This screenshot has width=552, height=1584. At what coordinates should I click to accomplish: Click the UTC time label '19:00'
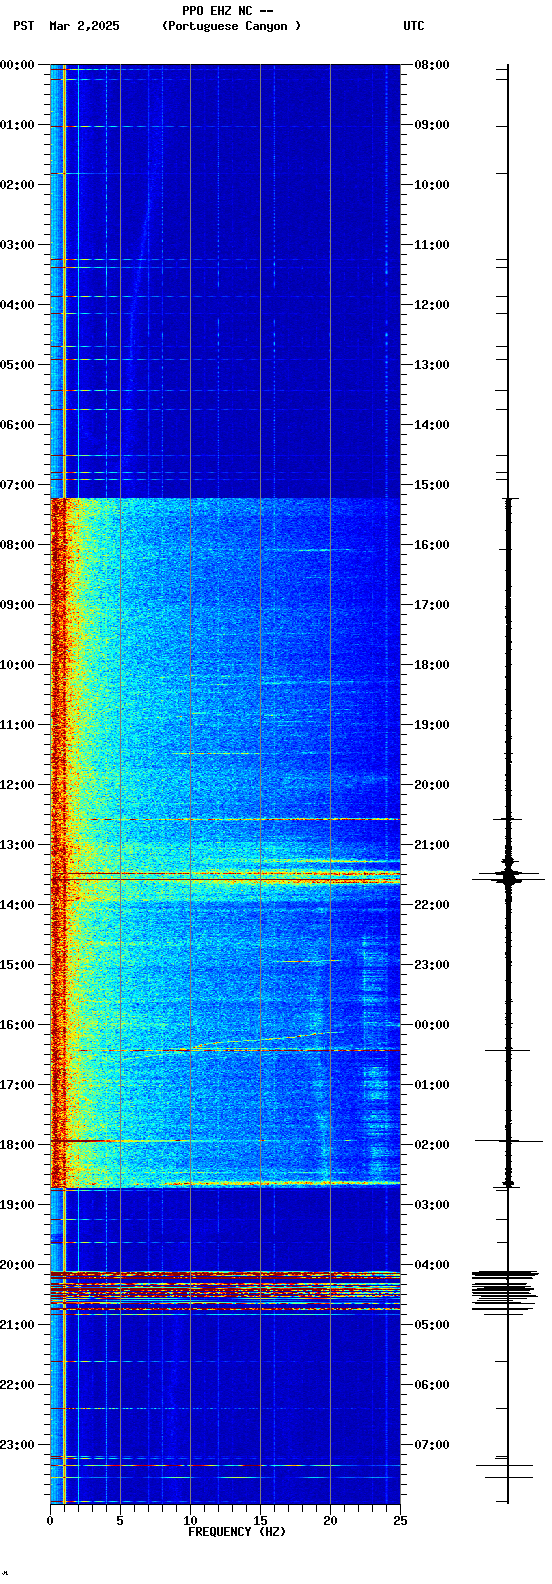[x=431, y=725]
